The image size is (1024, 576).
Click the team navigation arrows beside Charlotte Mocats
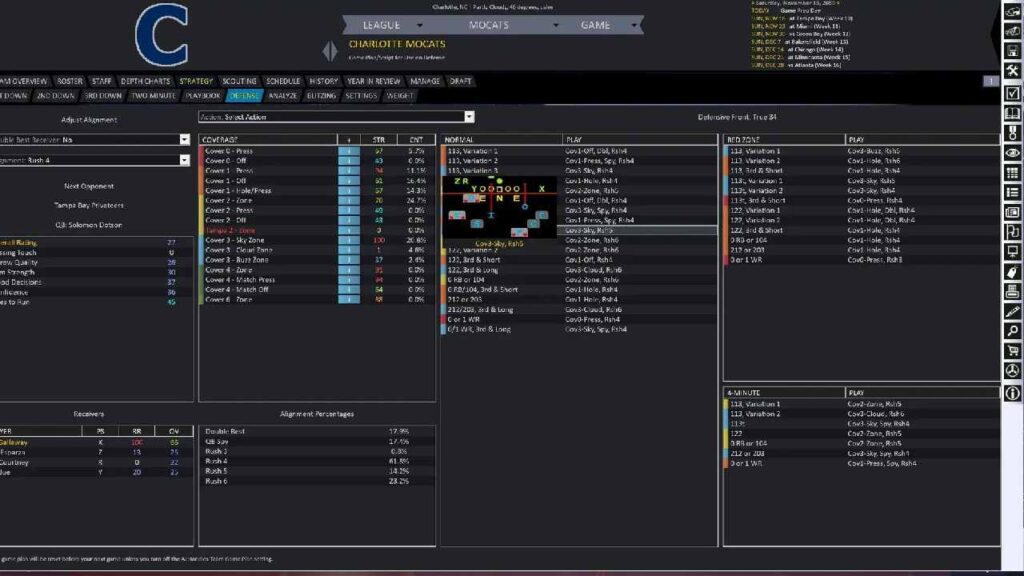(331, 50)
